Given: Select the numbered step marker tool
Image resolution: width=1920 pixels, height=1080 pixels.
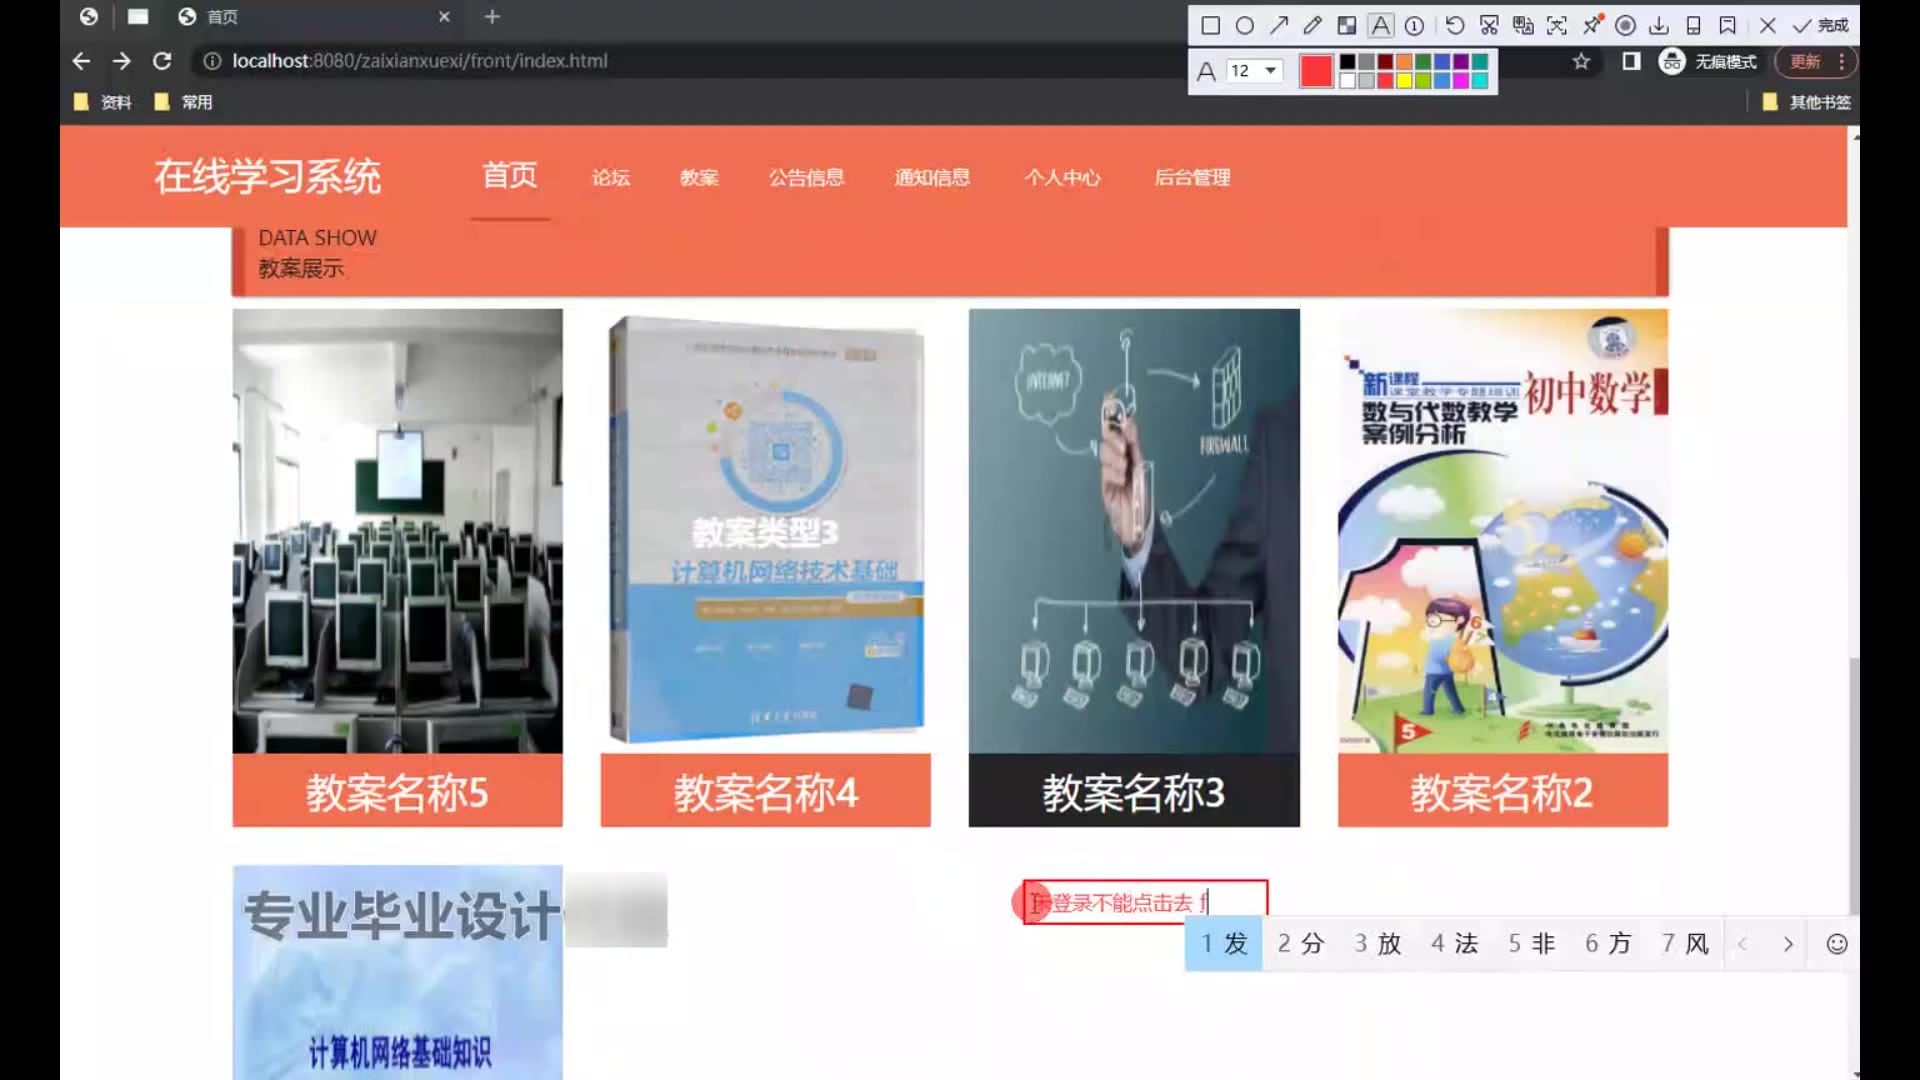Looking at the screenshot, I should 1414,26.
